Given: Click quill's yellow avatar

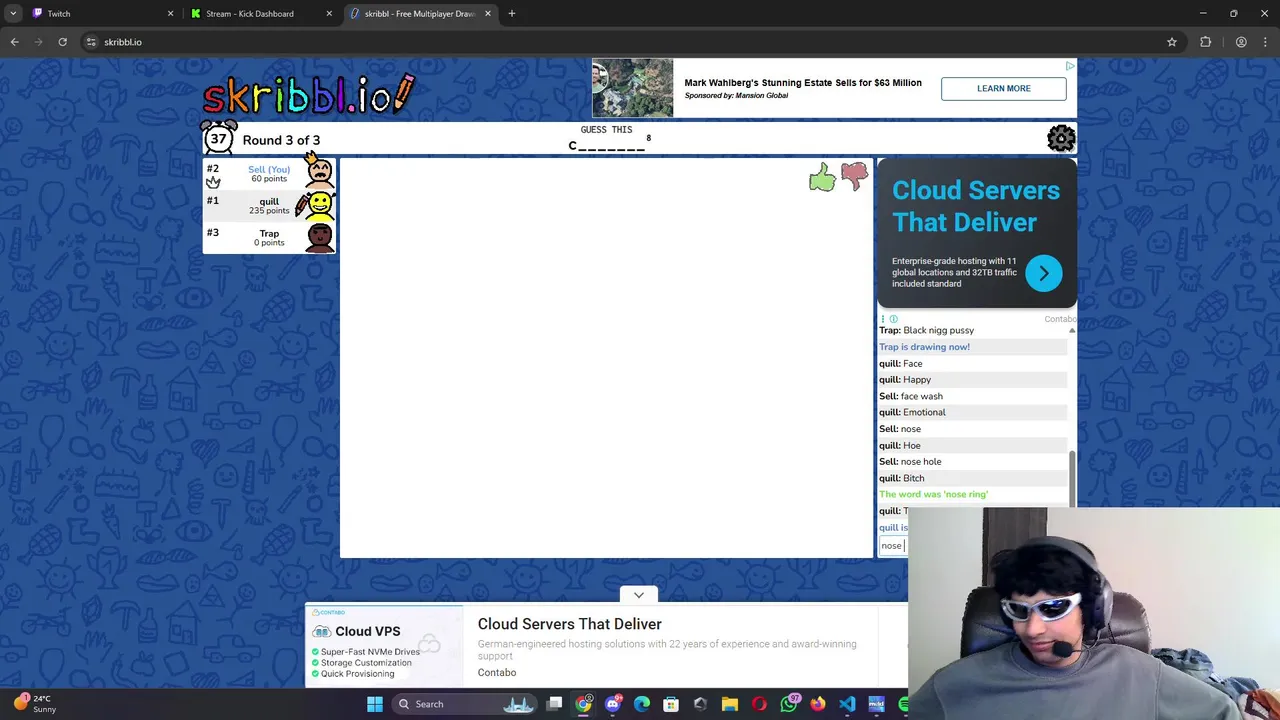Looking at the screenshot, I should point(319,205).
